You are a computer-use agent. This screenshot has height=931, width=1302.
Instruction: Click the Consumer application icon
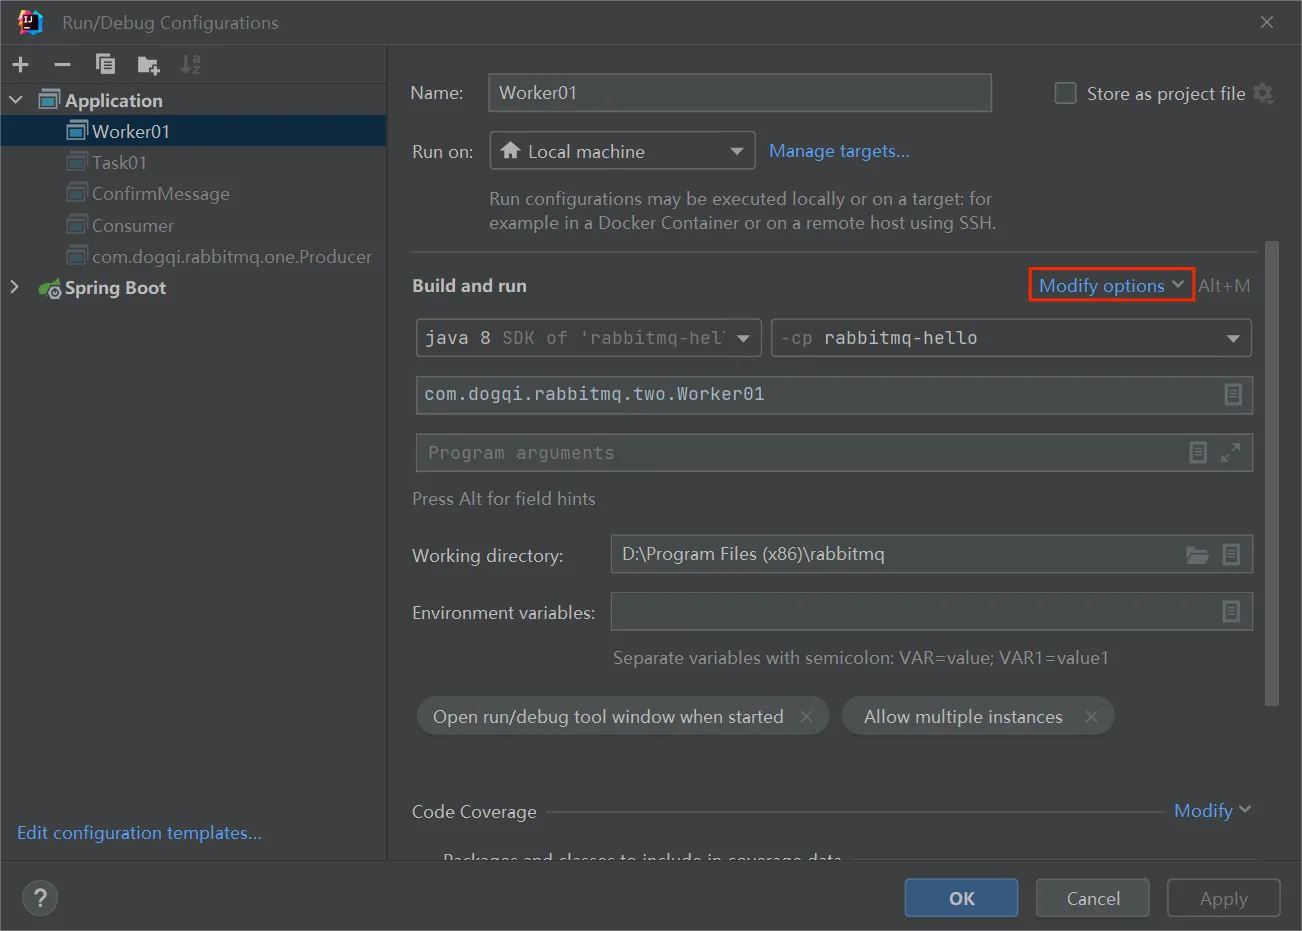point(77,224)
